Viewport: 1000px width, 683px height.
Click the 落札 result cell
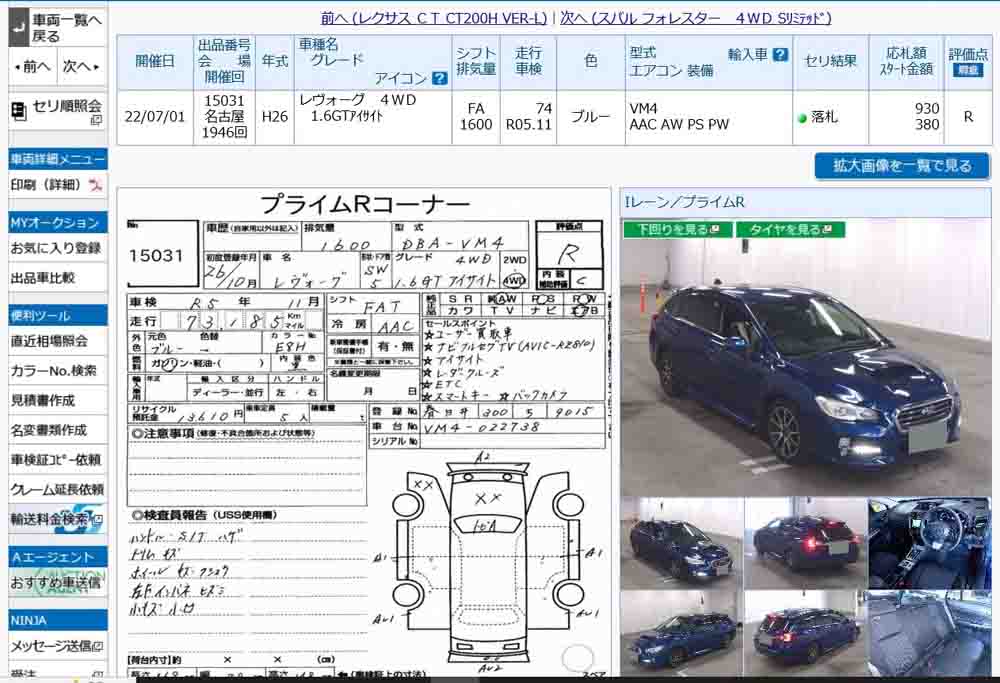pos(830,117)
